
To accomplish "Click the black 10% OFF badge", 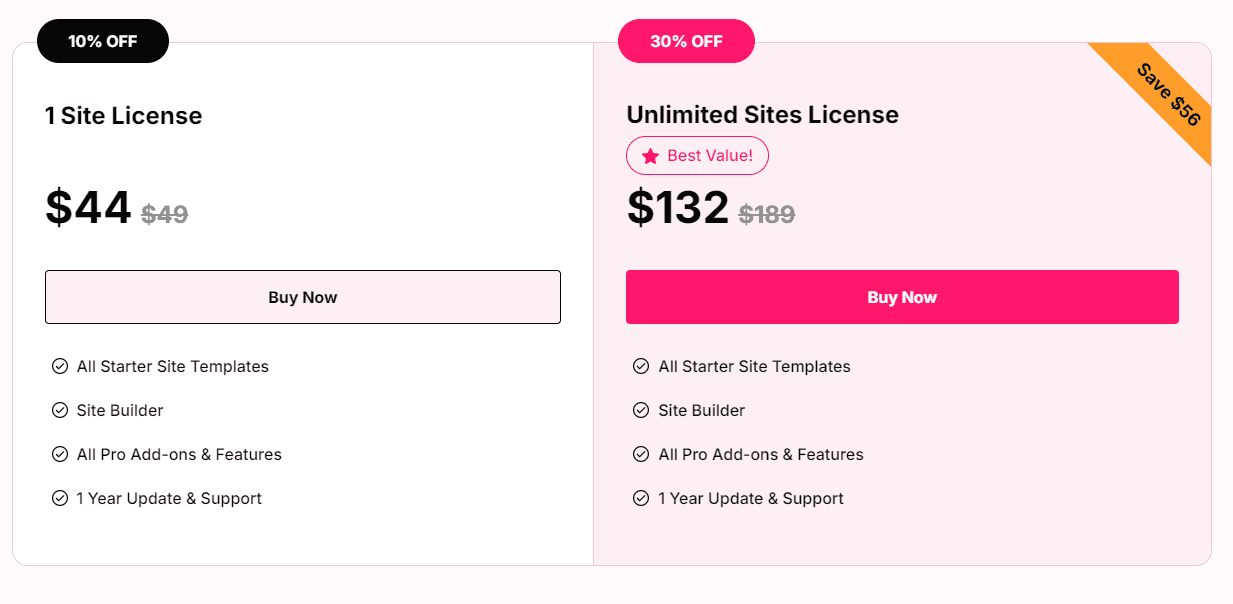I will [102, 41].
